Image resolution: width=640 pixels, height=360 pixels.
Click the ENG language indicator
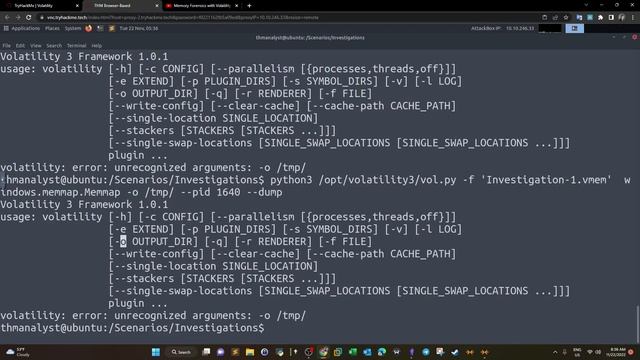[577, 352]
